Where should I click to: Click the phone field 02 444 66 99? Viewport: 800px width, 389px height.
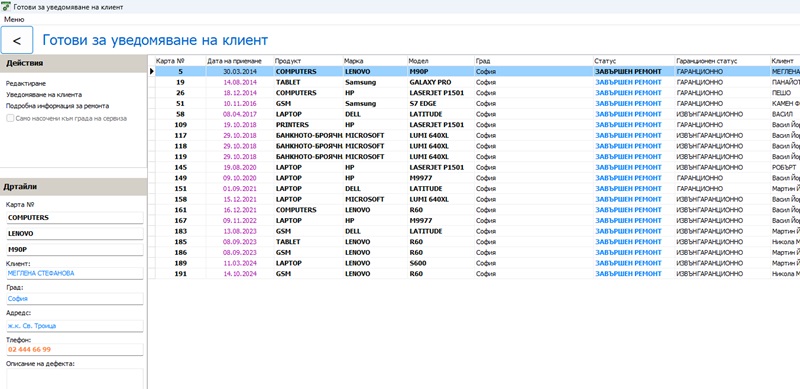pyautogui.click(x=74, y=350)
